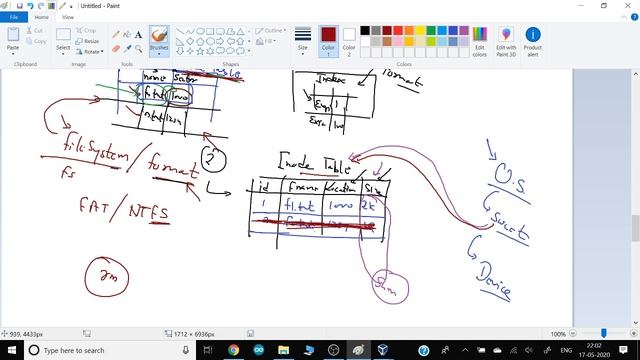Open the shape Outline dropdown
This screenshot has height=360, width=640.
271,31
